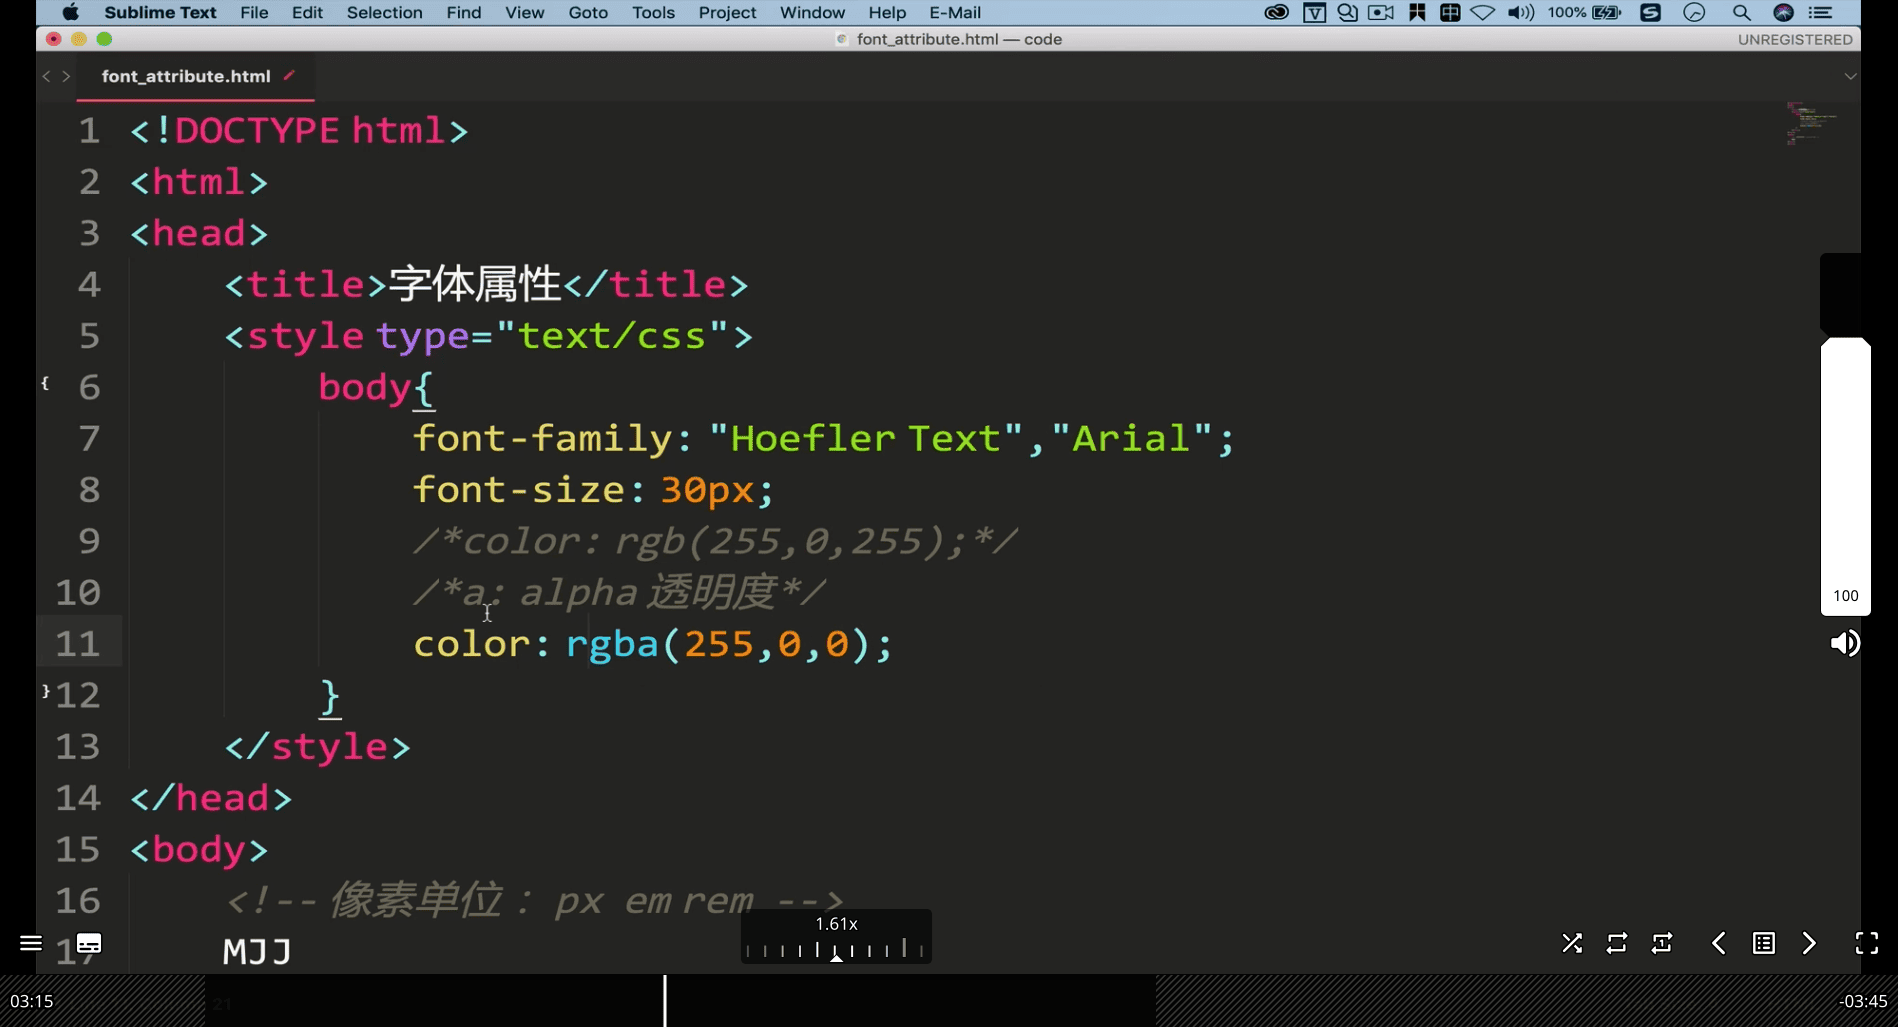Click the title text 字体属性
Screen dimensions: 1898x1027
[x=475, y=284]
